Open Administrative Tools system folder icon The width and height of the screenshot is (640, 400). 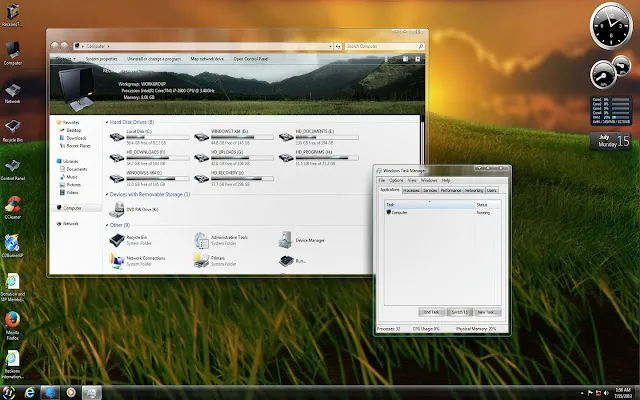pyautogui.click(x=201, y=240)
